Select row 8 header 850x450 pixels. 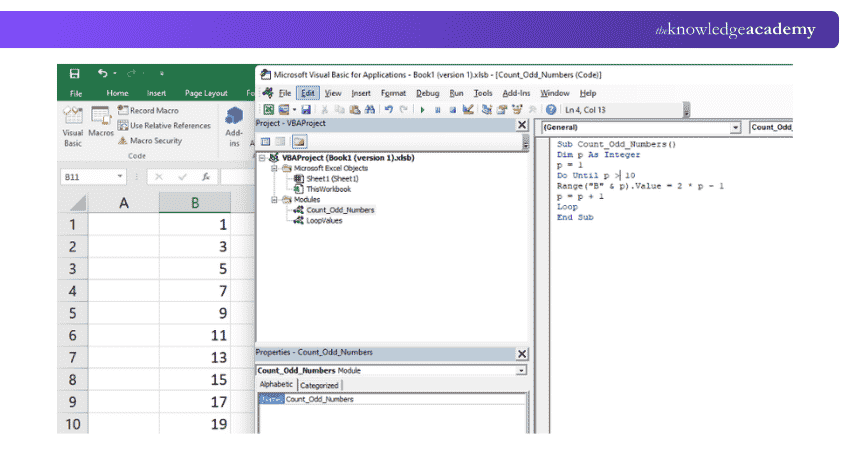[73, 380]
